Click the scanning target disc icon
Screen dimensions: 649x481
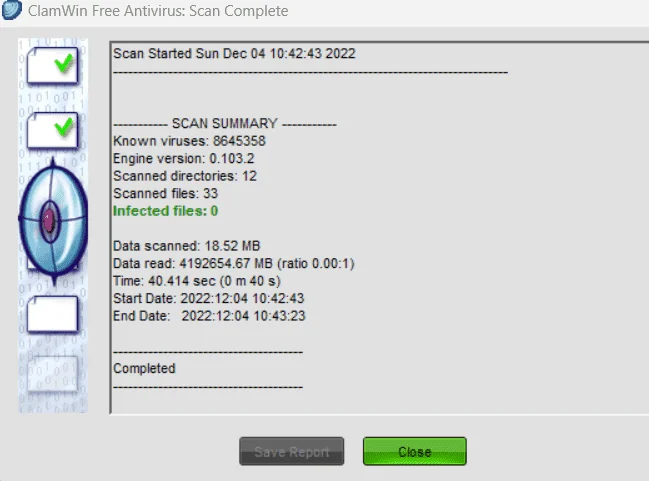[53, 221]
